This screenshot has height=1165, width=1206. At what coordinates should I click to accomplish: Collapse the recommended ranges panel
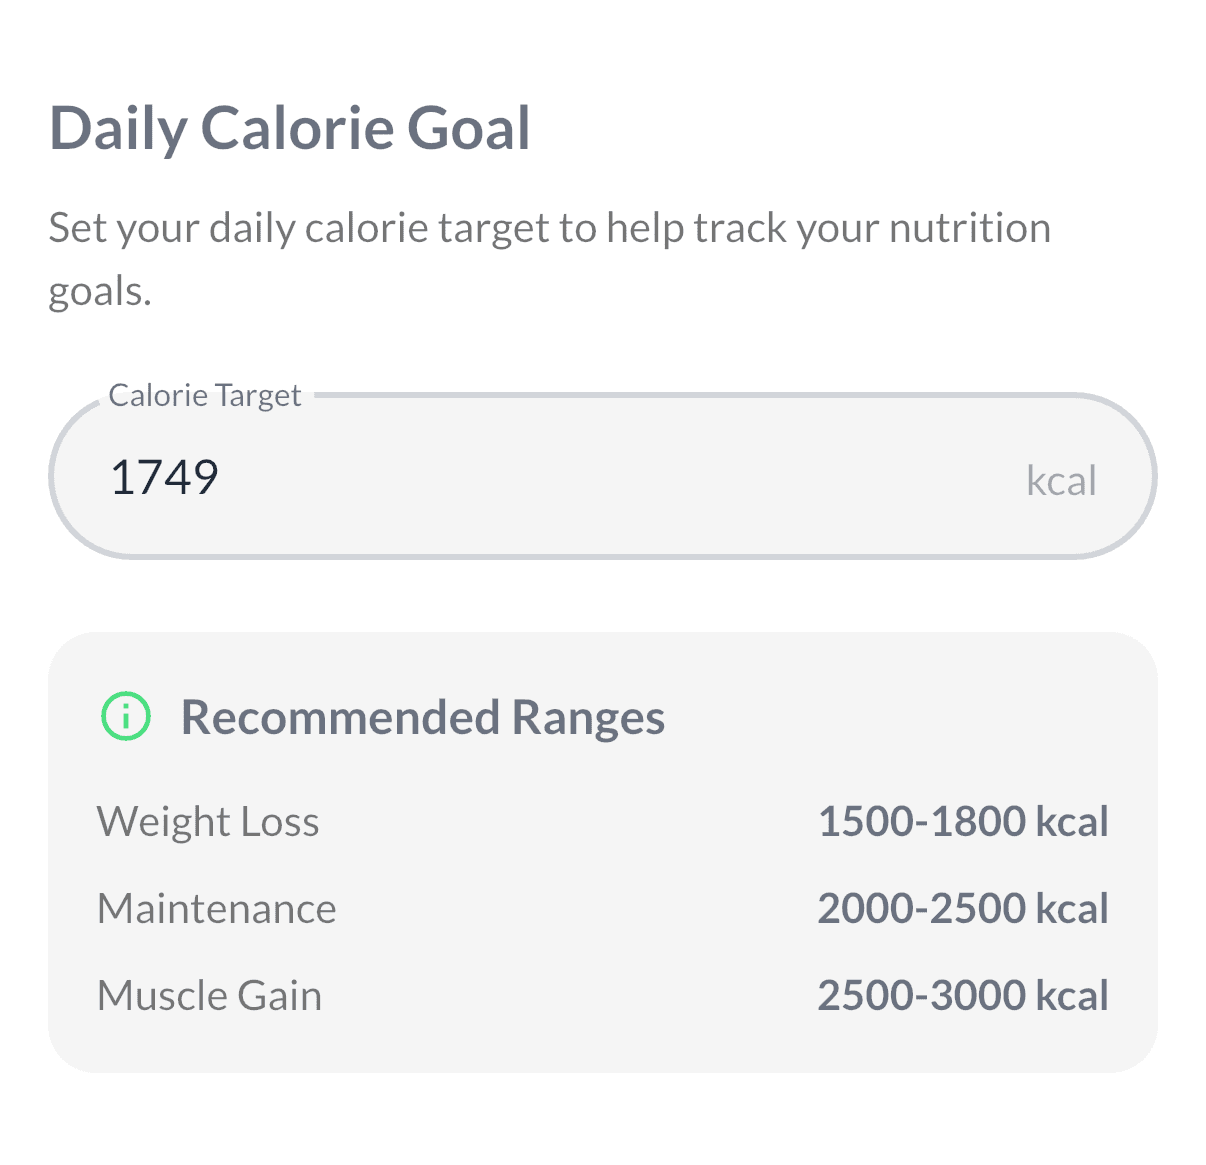[422, 716]
